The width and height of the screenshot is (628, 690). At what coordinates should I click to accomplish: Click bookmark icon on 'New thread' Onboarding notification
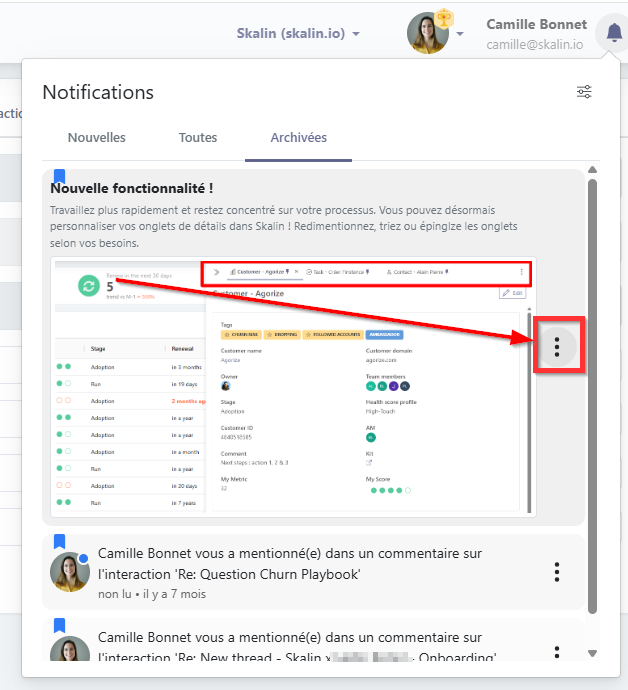(59, 625)
